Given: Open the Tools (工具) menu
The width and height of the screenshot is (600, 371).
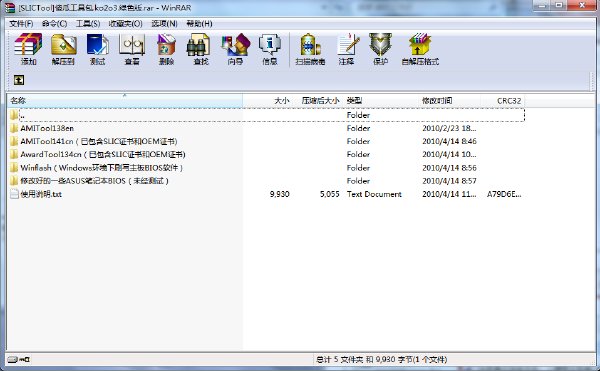Looking at the screenshot, I should coord(88,24).
